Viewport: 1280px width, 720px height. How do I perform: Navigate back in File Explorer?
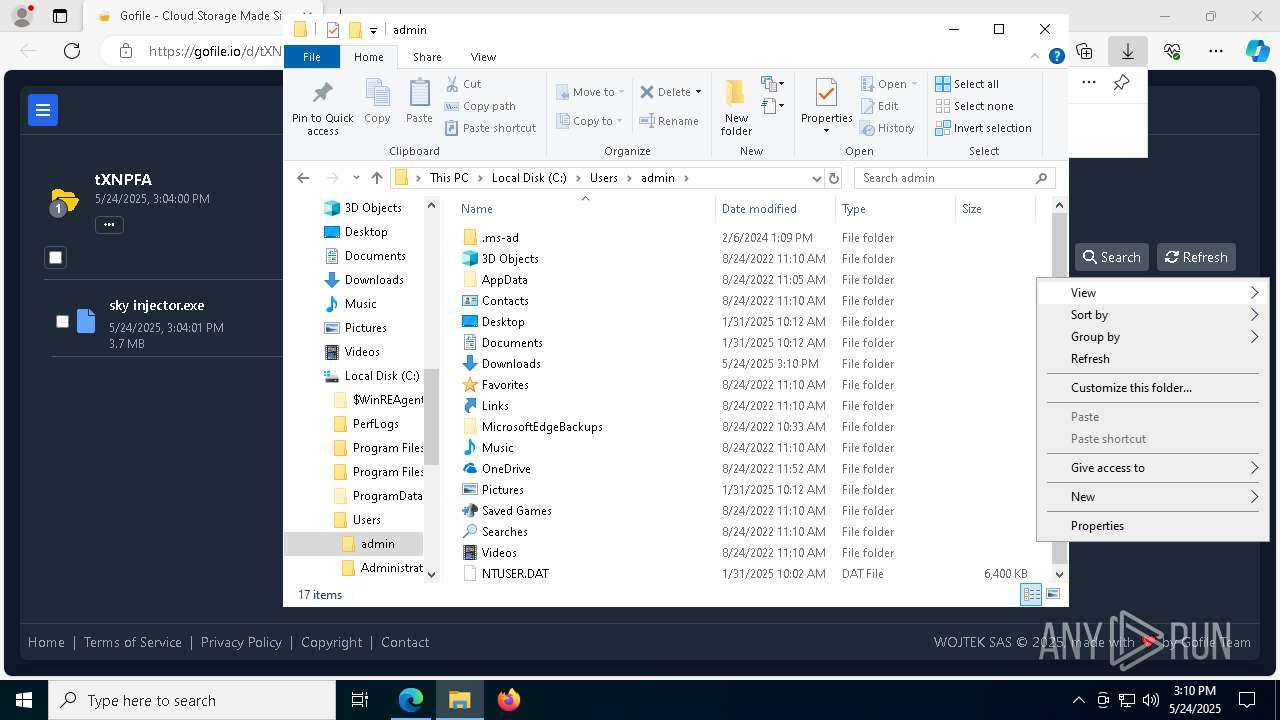(303, 178)
